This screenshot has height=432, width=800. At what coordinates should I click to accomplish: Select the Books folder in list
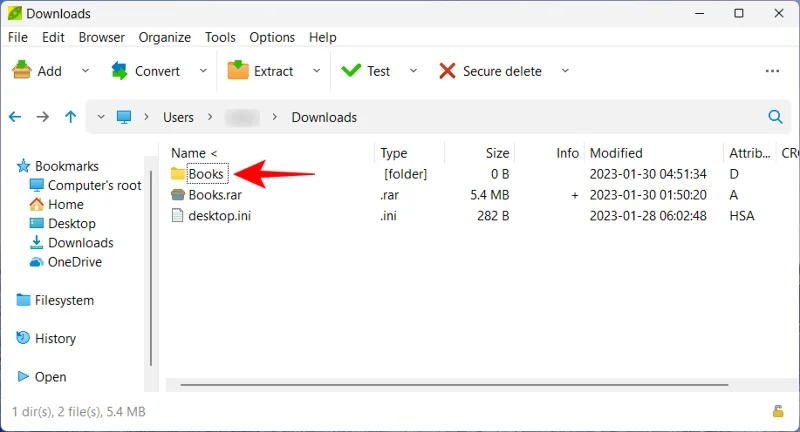(206, 174)
